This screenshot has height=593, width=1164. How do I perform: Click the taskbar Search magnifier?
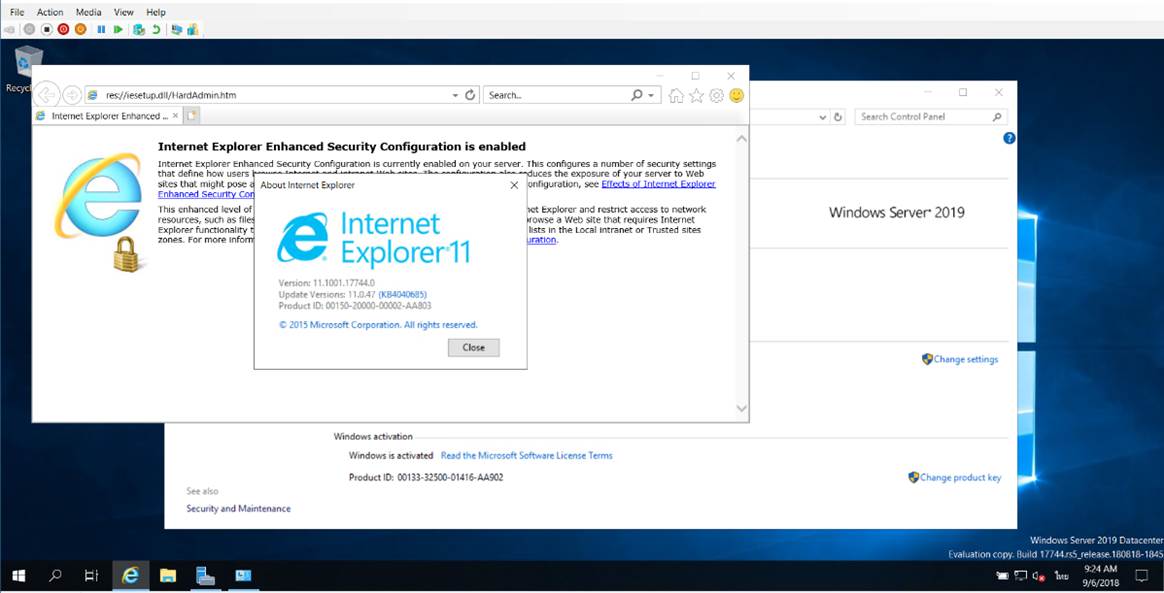(x=55, y=575)
